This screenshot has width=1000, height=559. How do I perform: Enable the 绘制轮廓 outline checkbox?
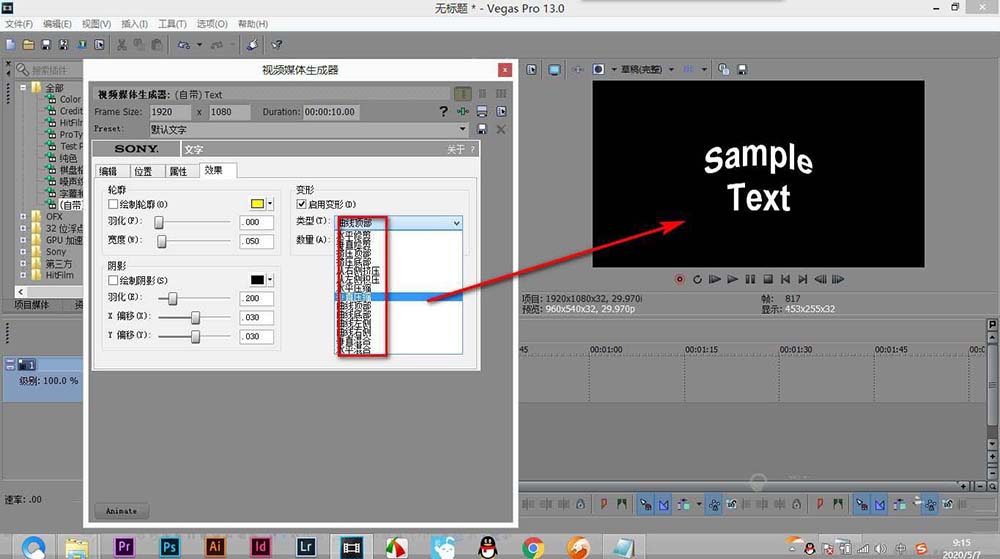pyautogui.click(x=113, y=204)
